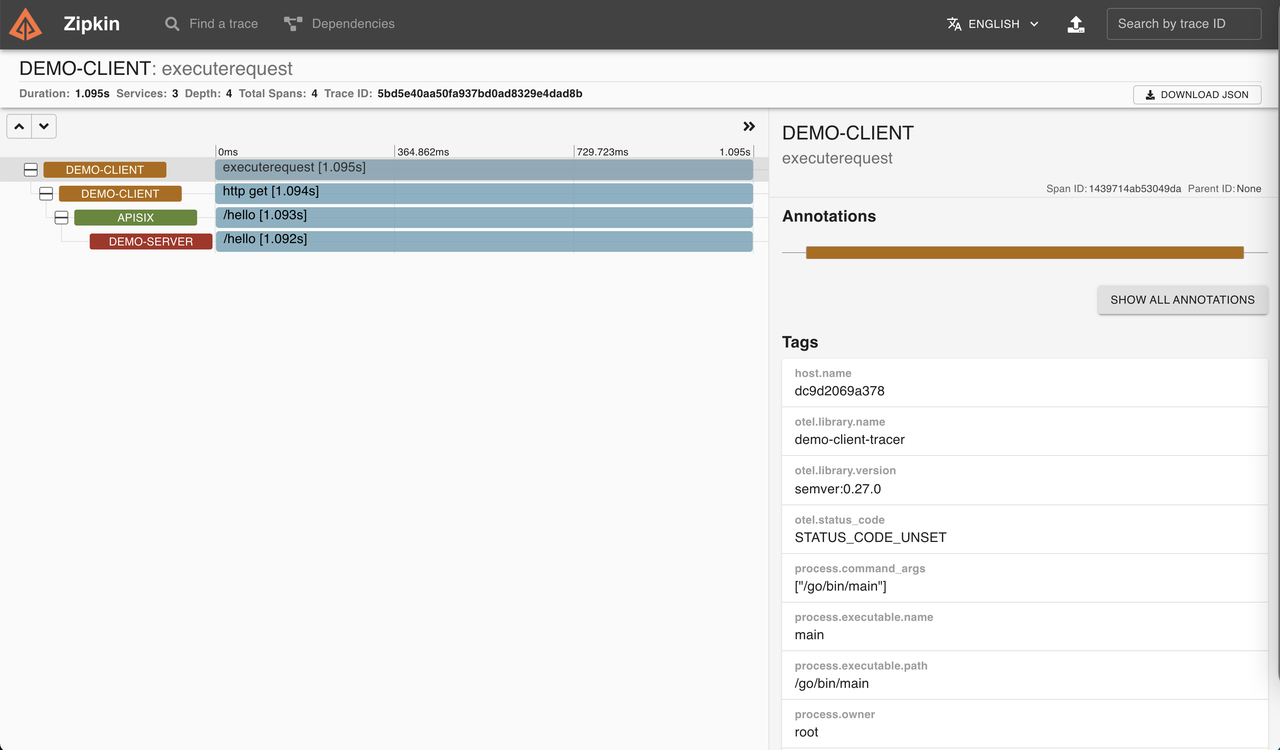Viewport: 1280px width, 750px height.
Task: Focus the Search by trace ID field
Action: (x=1182, y=24)
